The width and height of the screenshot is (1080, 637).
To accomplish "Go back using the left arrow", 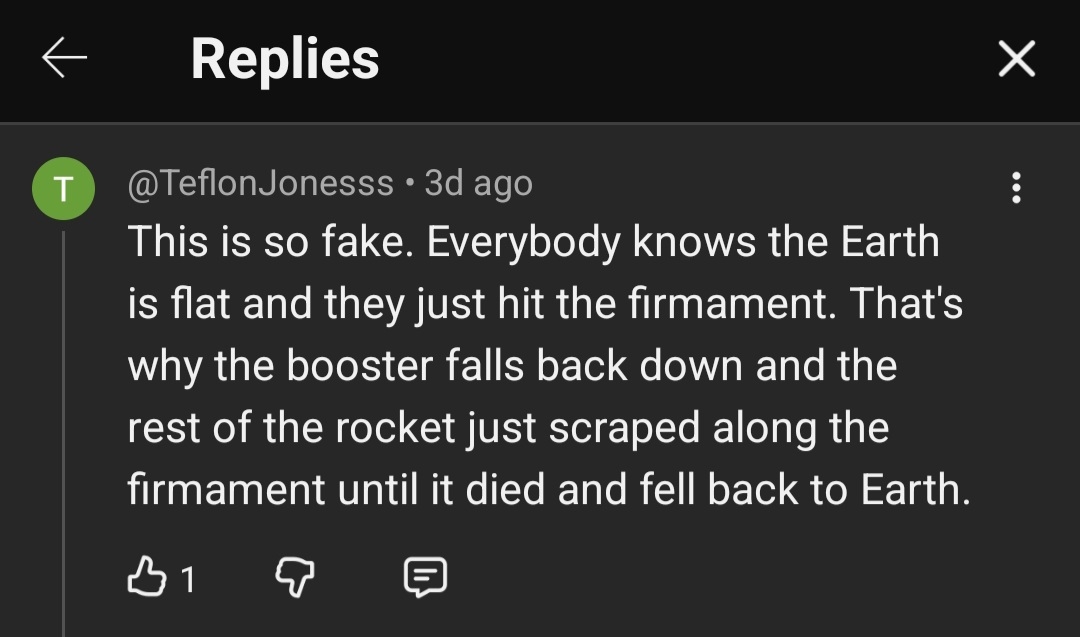I will [64, 60].
